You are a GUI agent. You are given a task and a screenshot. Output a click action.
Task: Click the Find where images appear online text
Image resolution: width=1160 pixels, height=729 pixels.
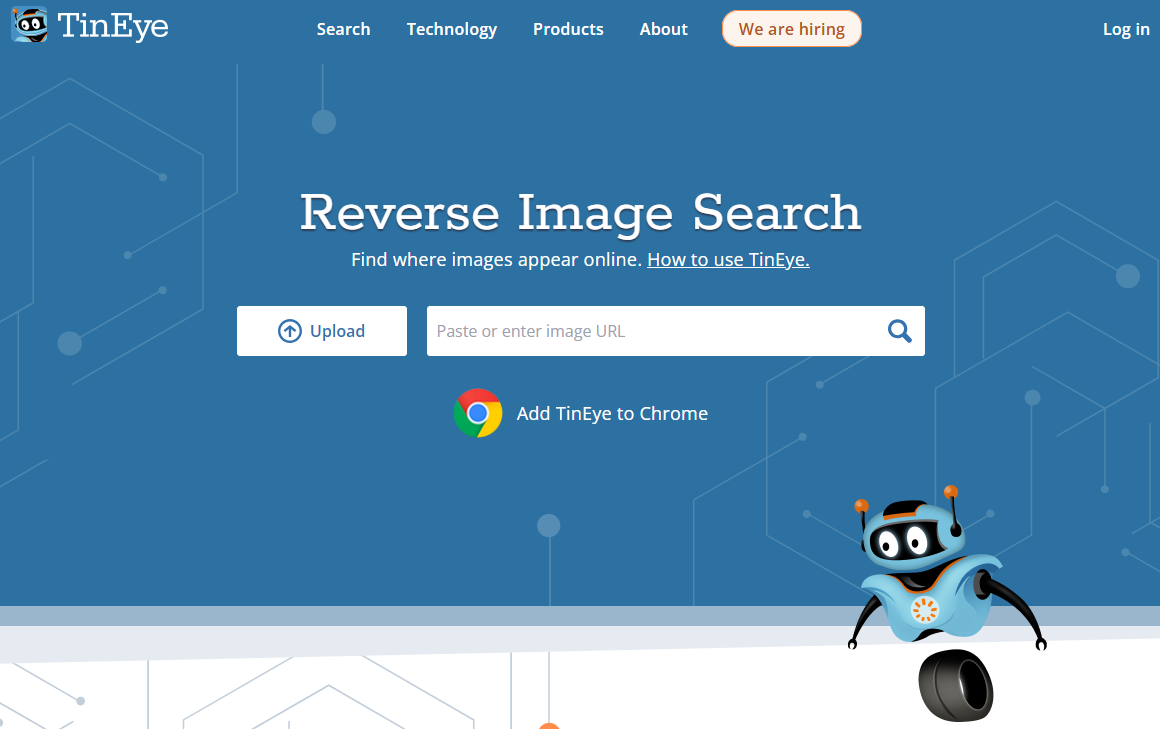pyautogui.click(x=496, y=260)
